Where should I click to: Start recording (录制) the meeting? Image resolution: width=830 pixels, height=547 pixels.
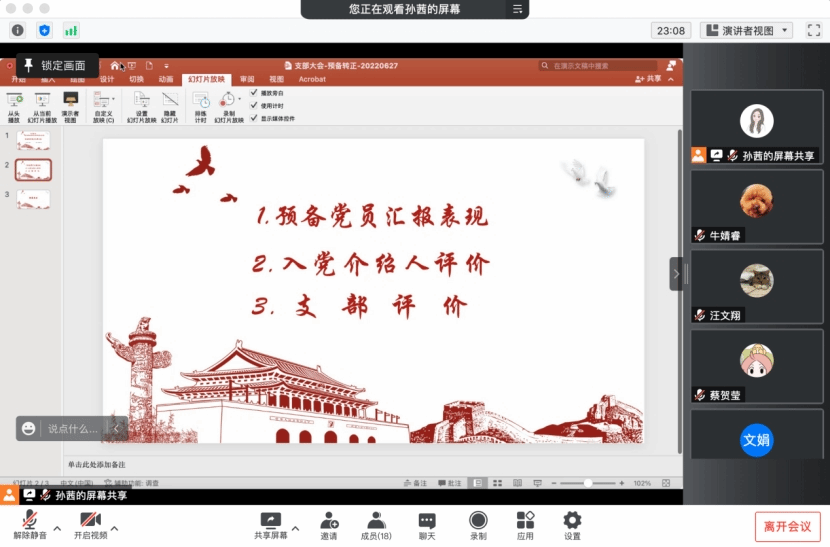tap(478, 524)
